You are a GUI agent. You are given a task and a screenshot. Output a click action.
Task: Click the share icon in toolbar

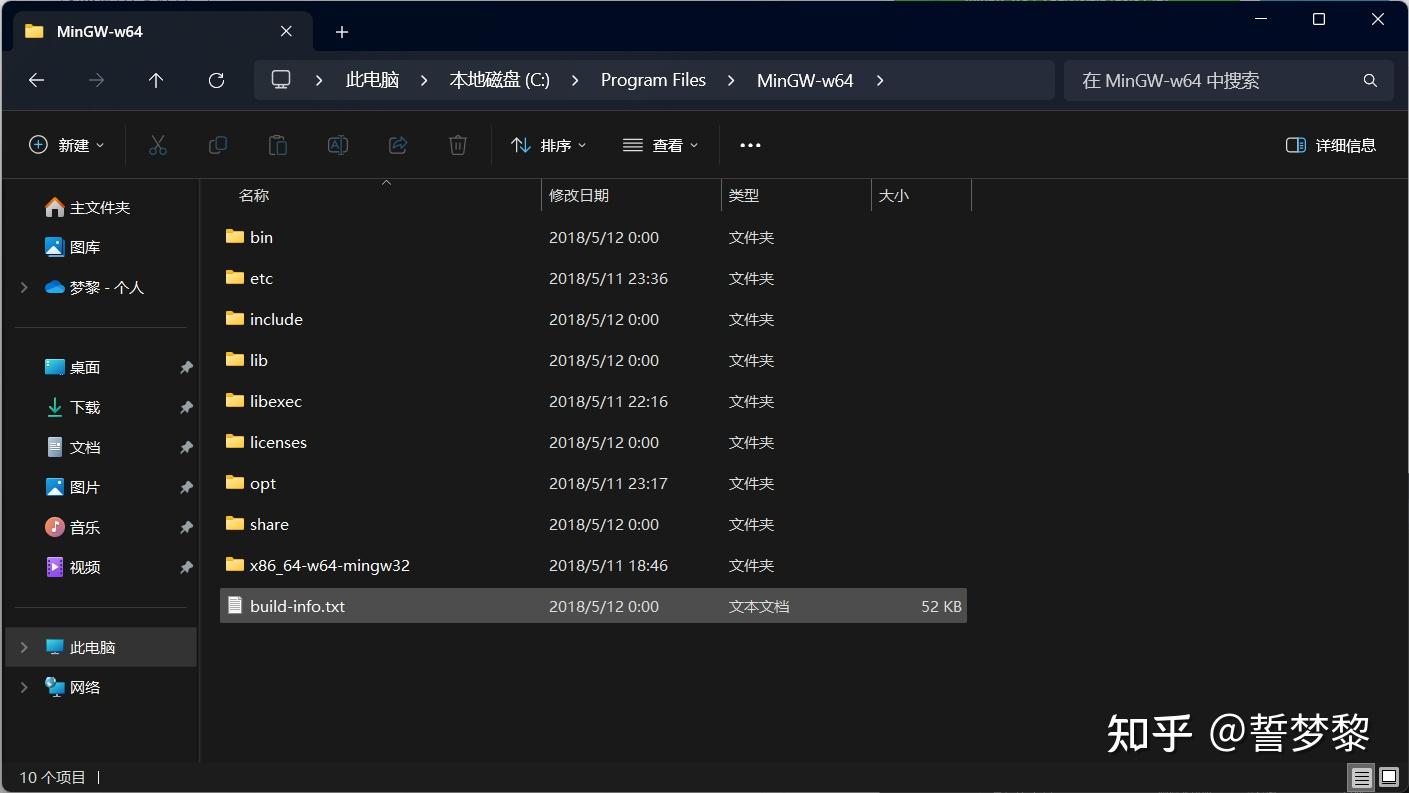pos(398,145)
